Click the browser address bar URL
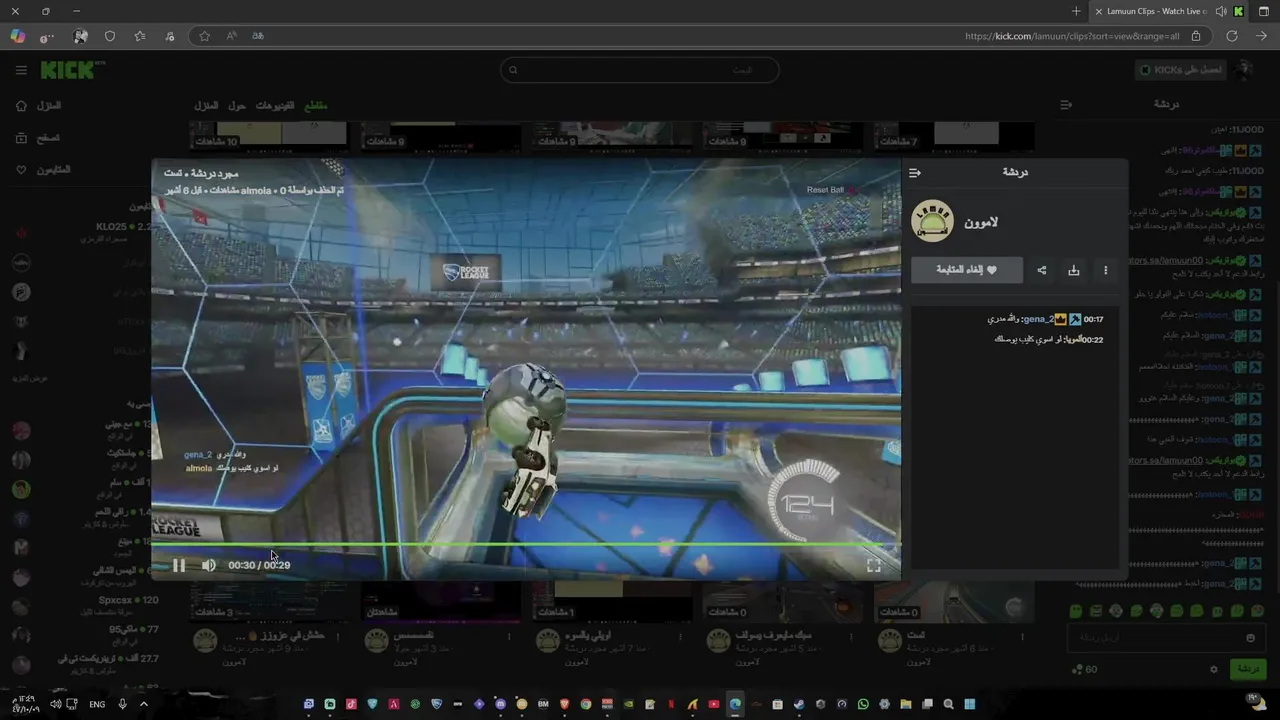This screenshot has height=720, width=1280. click(1072, 36)
